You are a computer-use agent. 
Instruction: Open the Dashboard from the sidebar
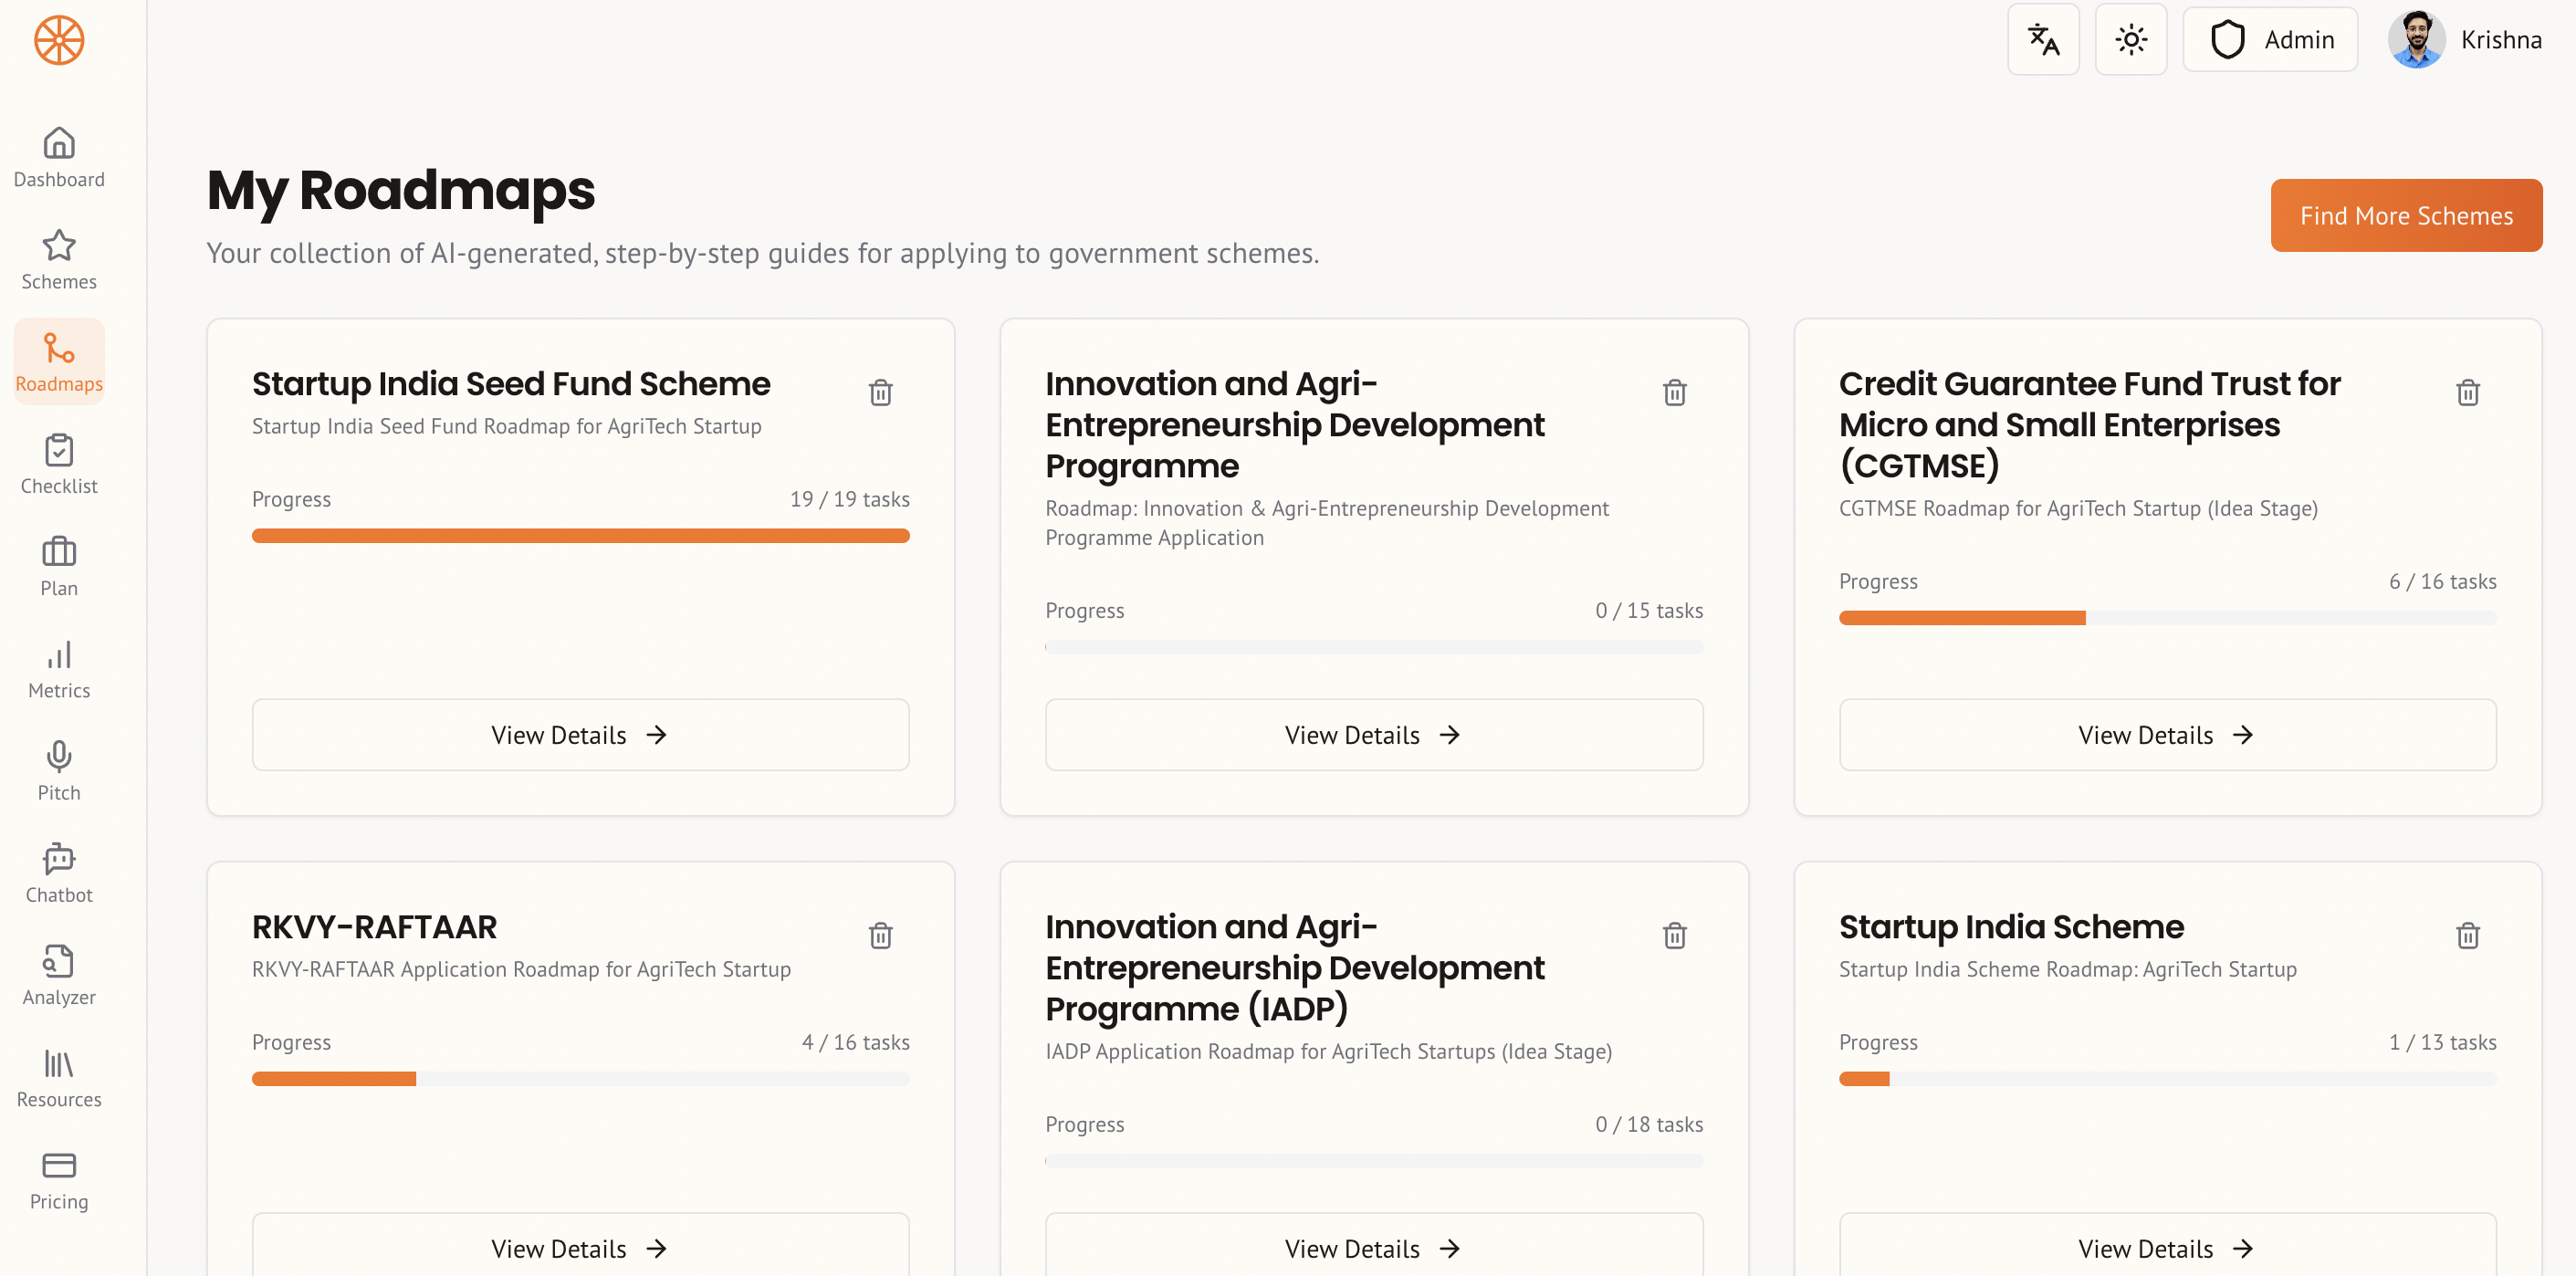58,158
